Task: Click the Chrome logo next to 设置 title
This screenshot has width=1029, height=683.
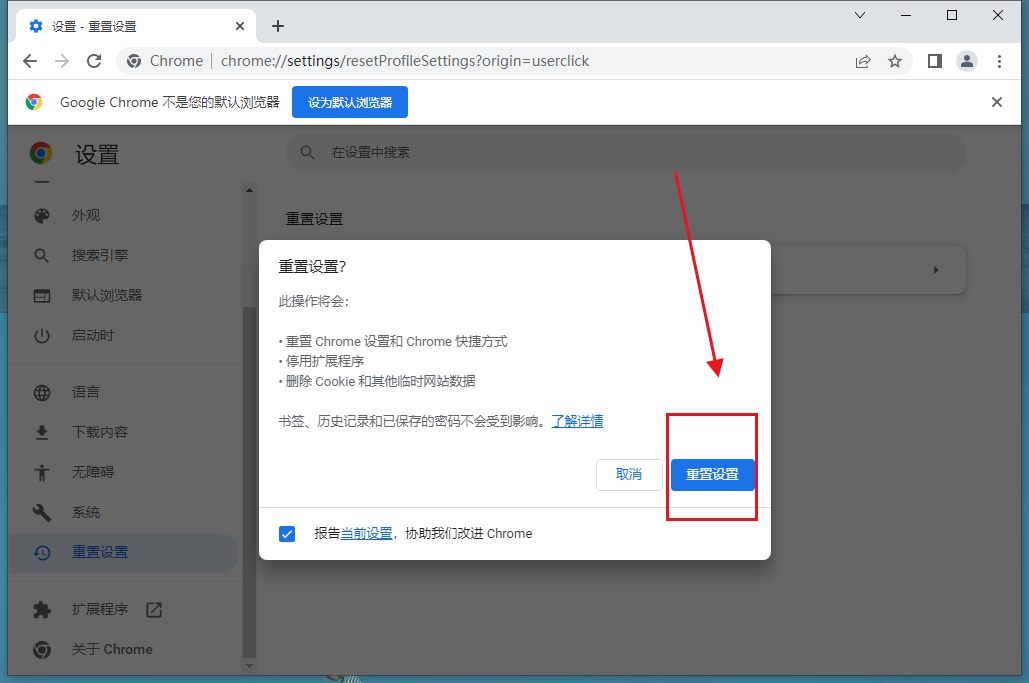Action: [x=41, y=154]
